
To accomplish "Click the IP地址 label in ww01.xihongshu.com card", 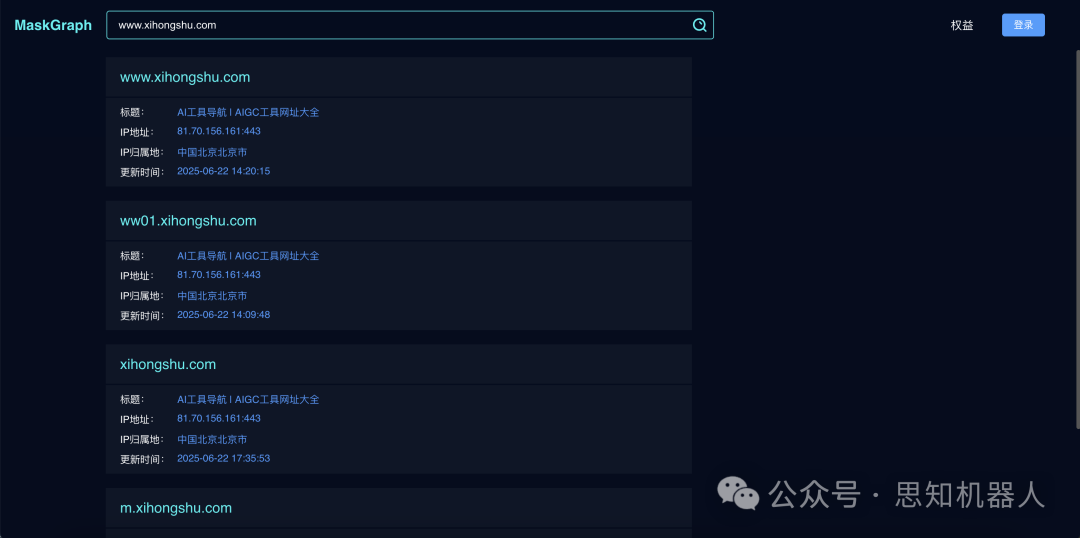I will coord(137,276).
